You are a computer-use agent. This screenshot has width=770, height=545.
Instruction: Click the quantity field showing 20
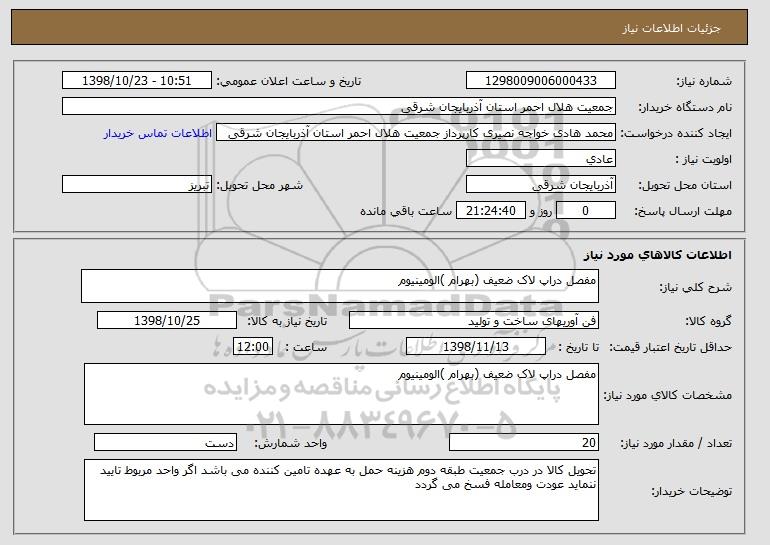[x=524, y=442]
